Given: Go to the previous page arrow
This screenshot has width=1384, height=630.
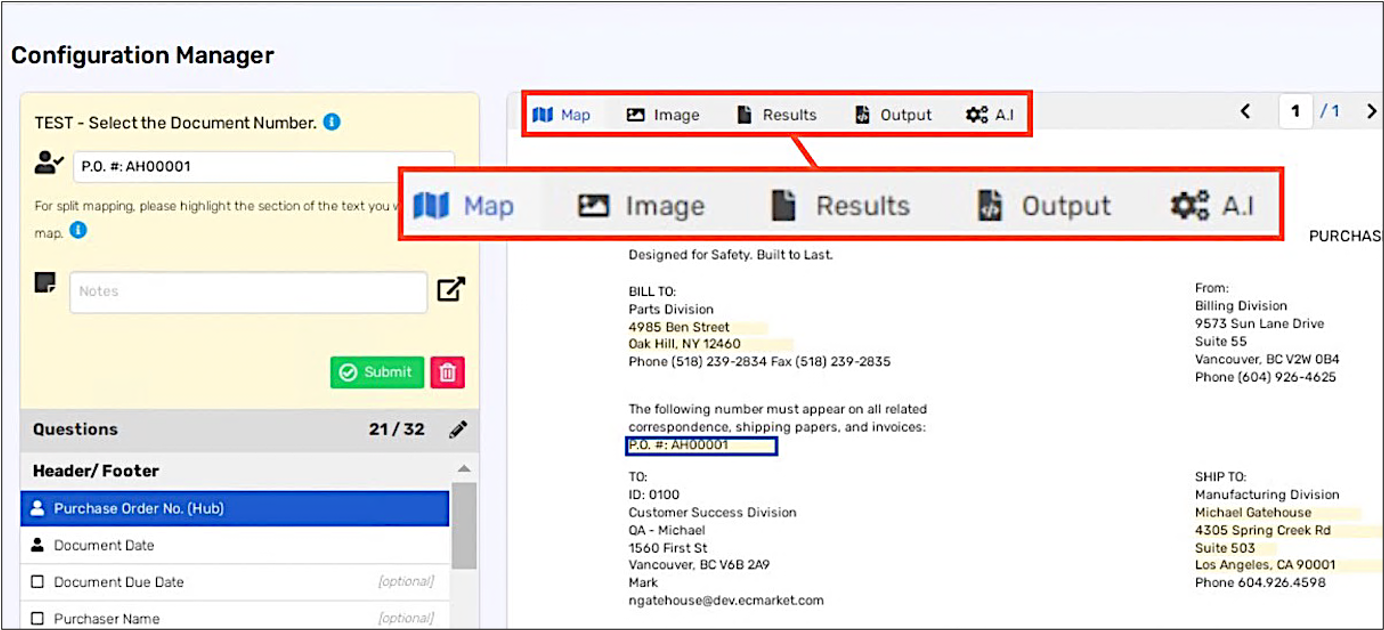Looking at the screenshot, I should click(x=1245, y=112).
